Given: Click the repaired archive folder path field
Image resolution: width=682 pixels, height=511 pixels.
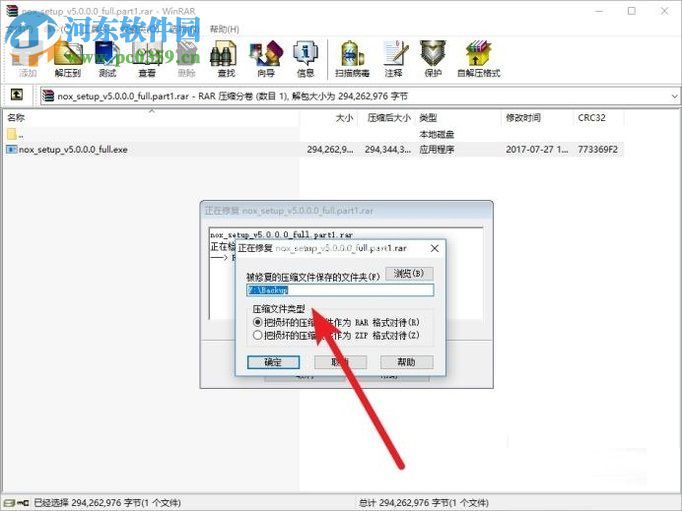Looking at the screenshot, I should pos(340,290).
